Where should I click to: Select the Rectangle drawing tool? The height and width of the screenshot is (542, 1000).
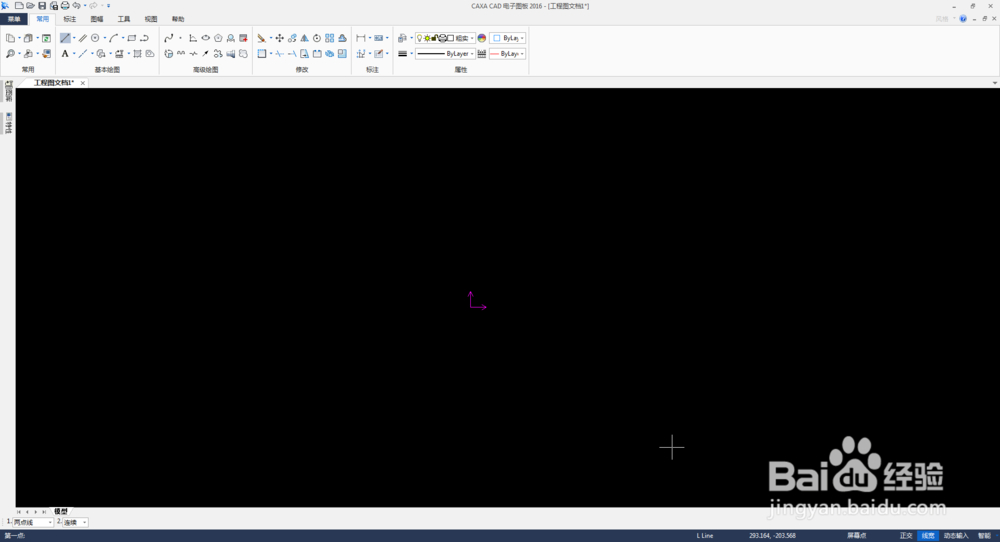pos(132,38)
